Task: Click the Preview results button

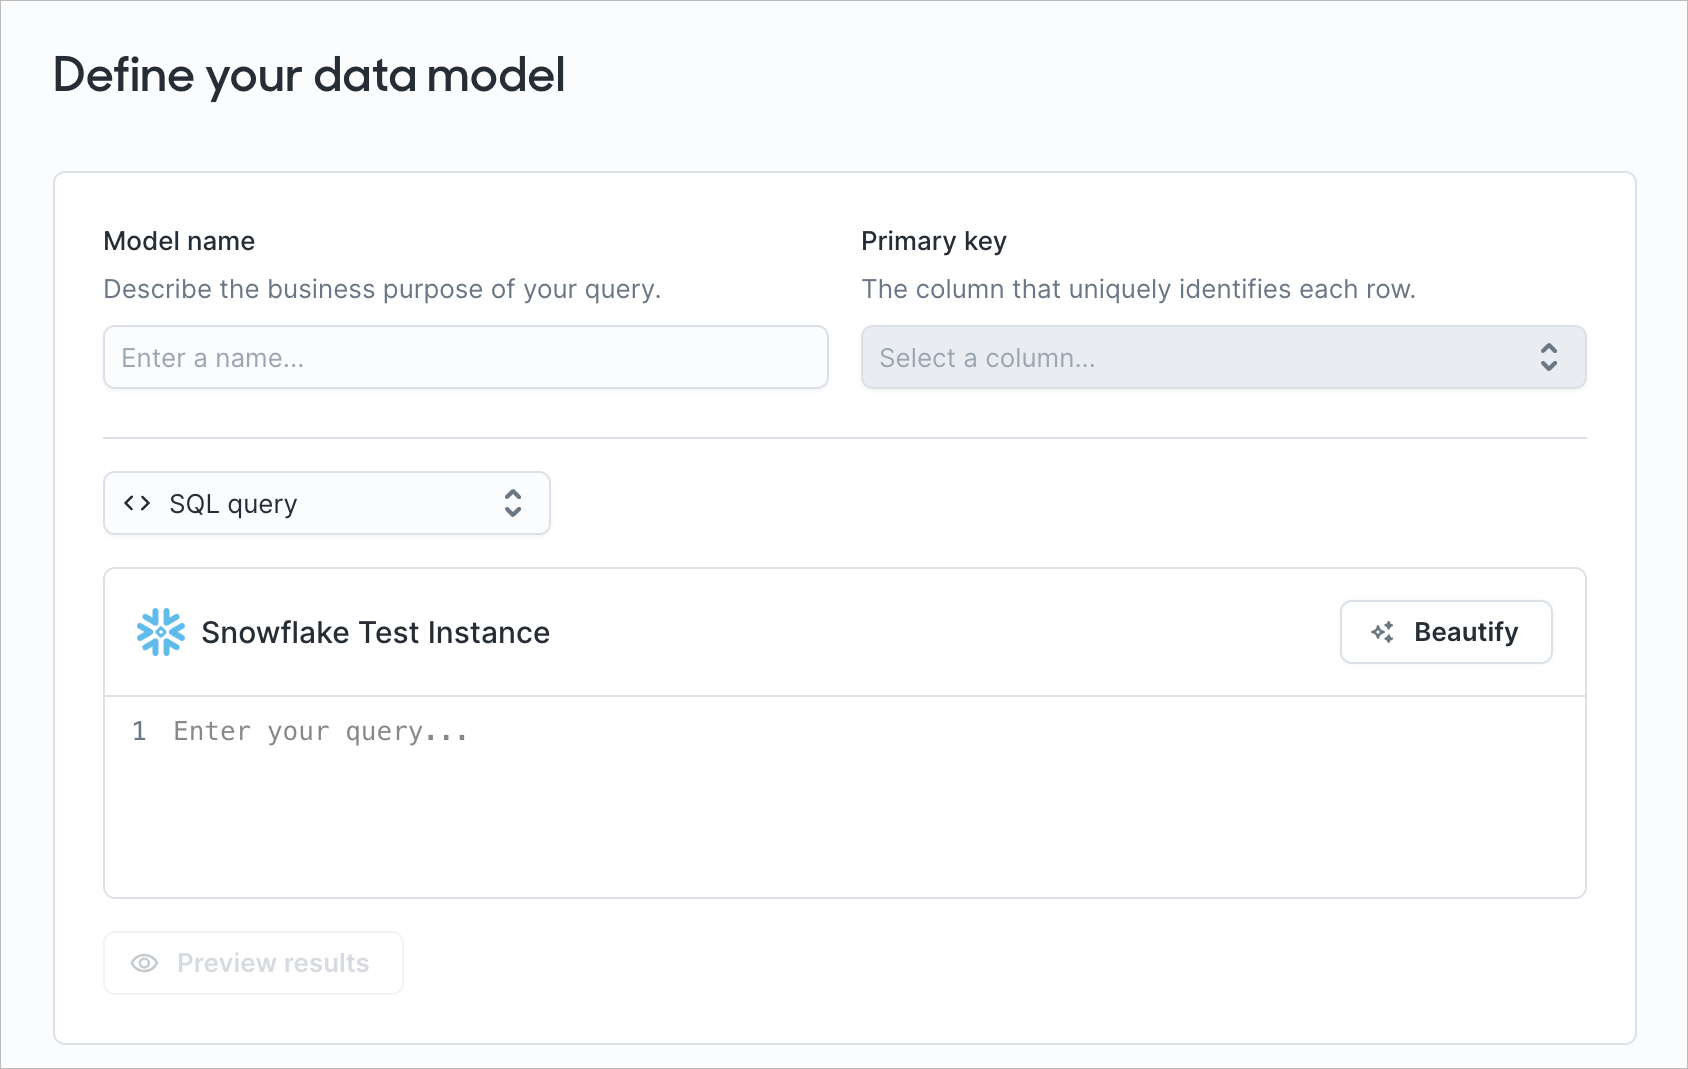Action: tap(254, 963)
